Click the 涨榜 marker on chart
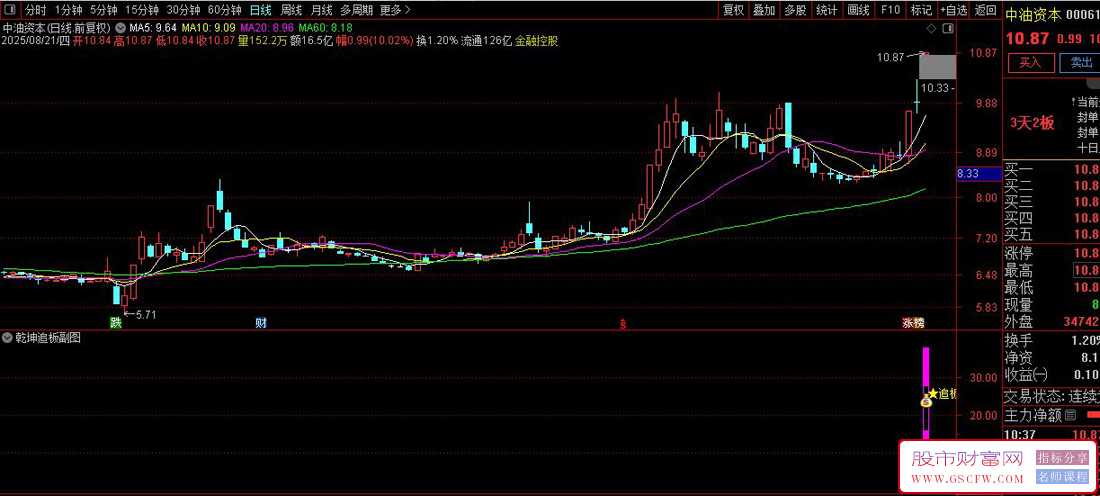The image size is (1100, 496). (913, 323)
